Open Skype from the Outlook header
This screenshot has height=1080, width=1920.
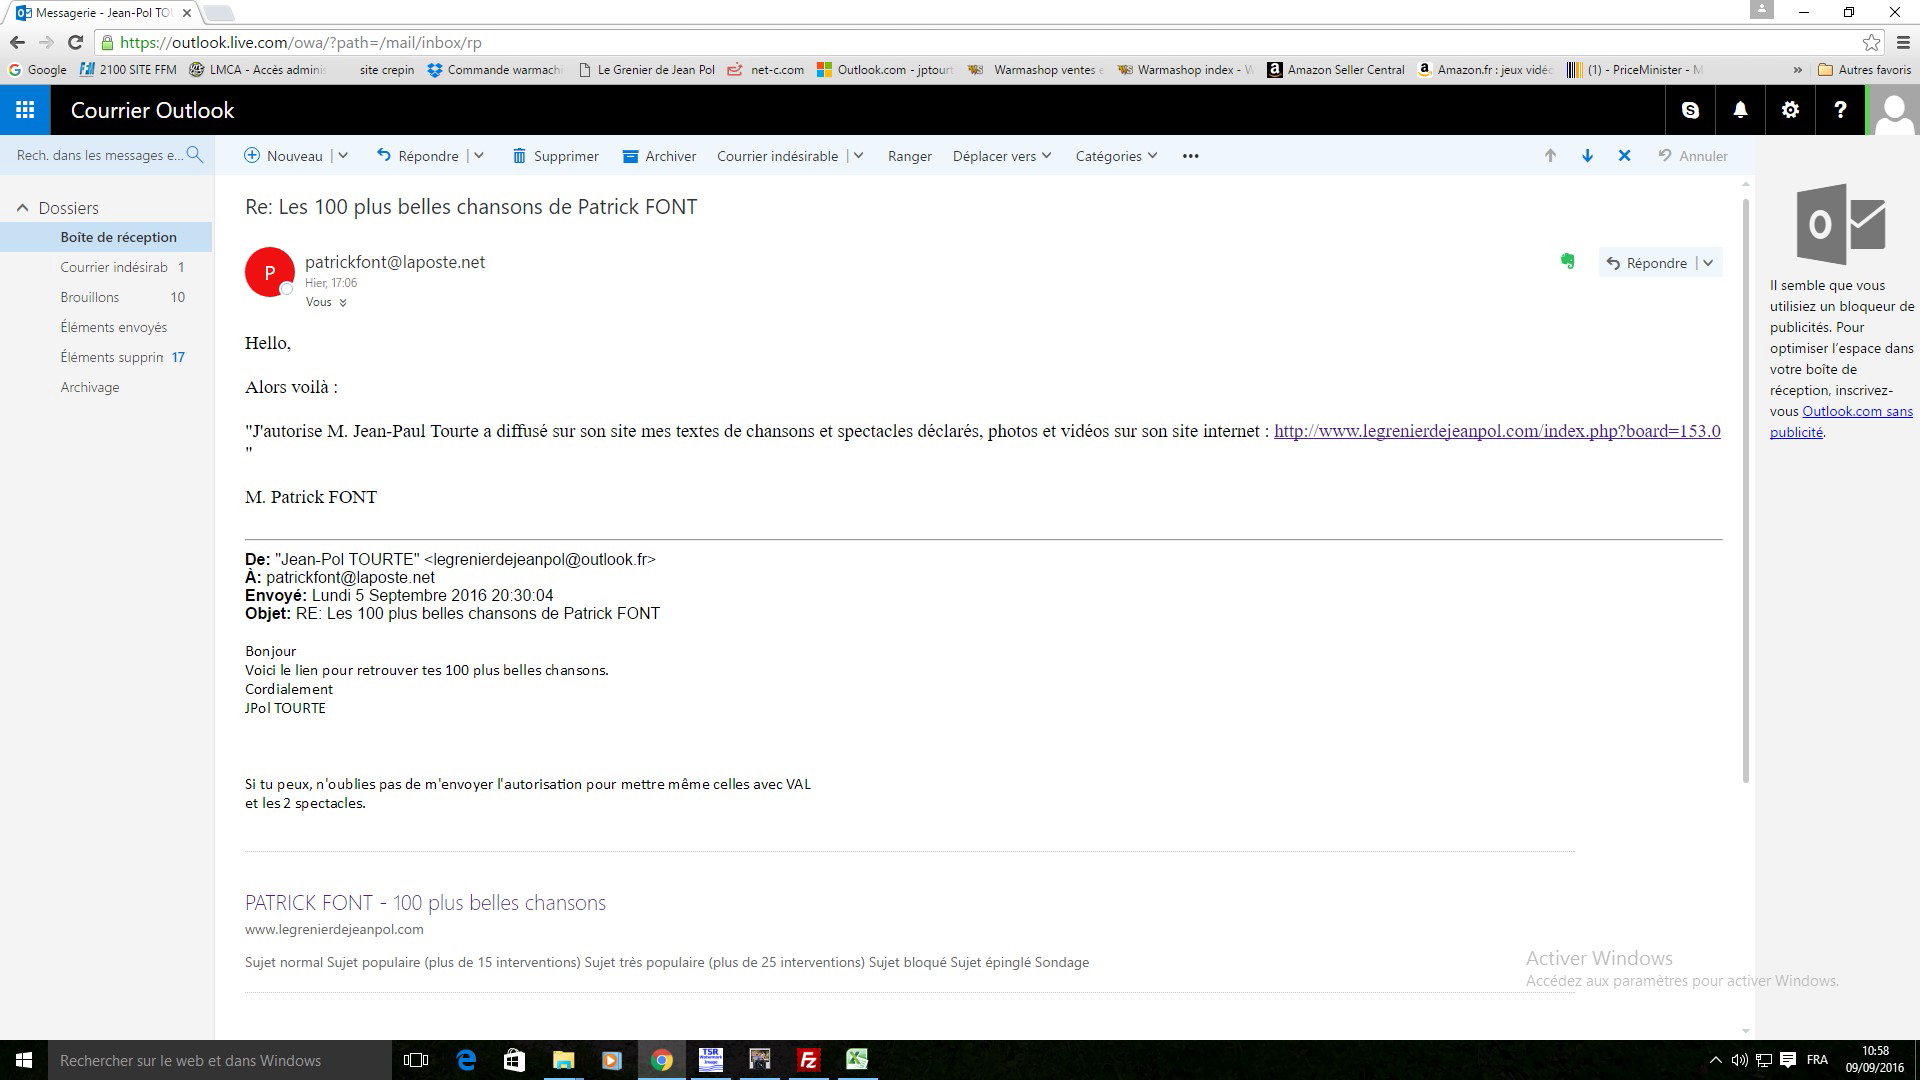pos(1690,110)
